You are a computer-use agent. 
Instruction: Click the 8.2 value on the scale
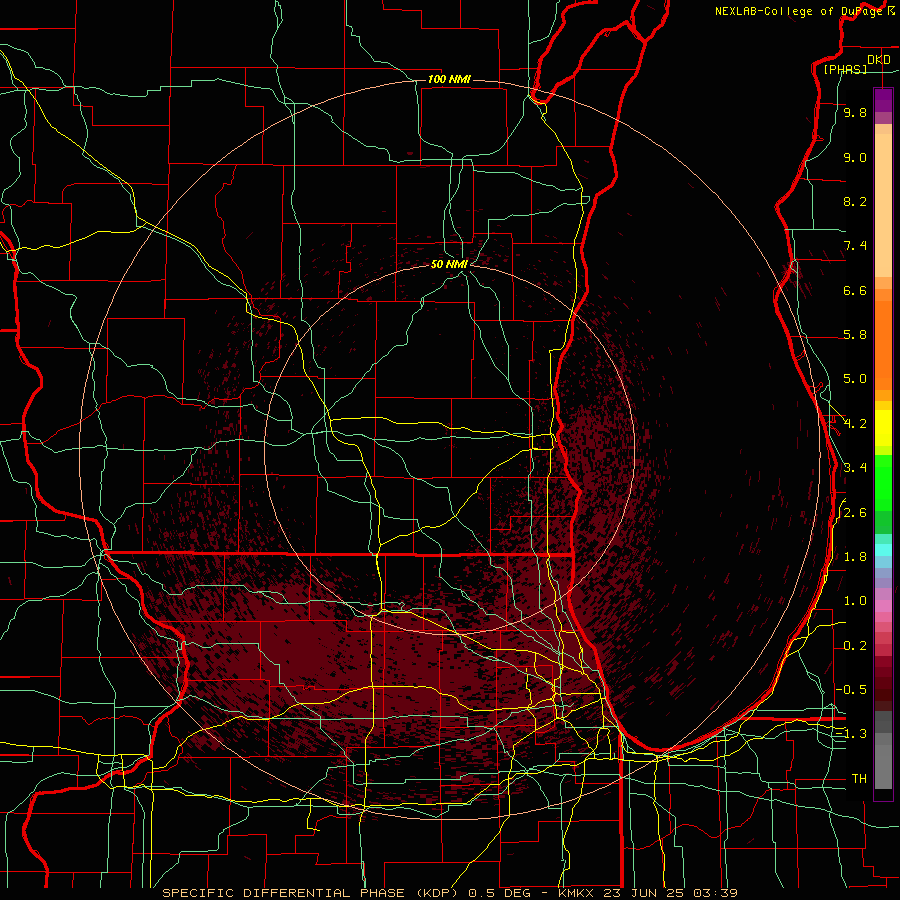coord(855,201)
